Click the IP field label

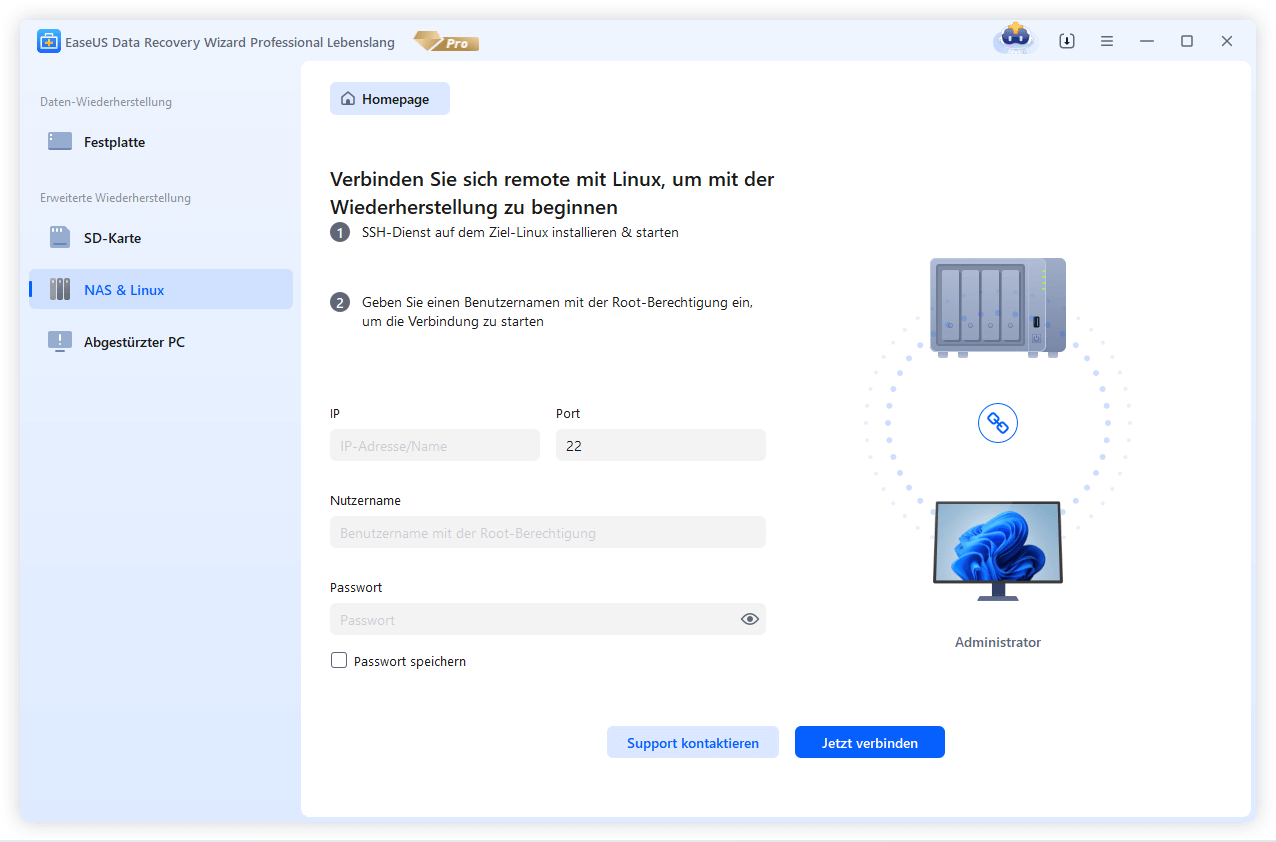(335, 413)
